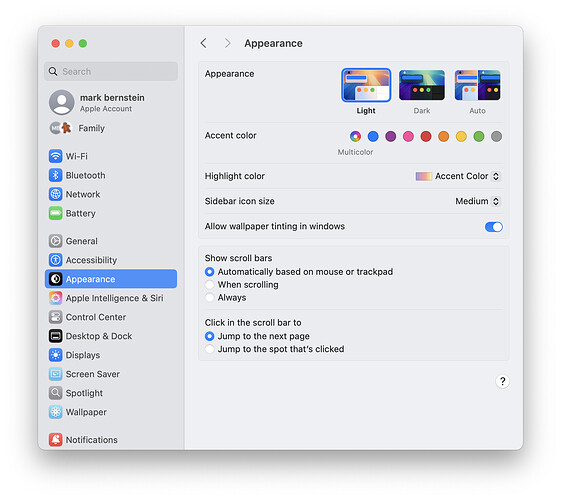
Task: Pick the Multicolor accent color
Action: click(355, 136)
